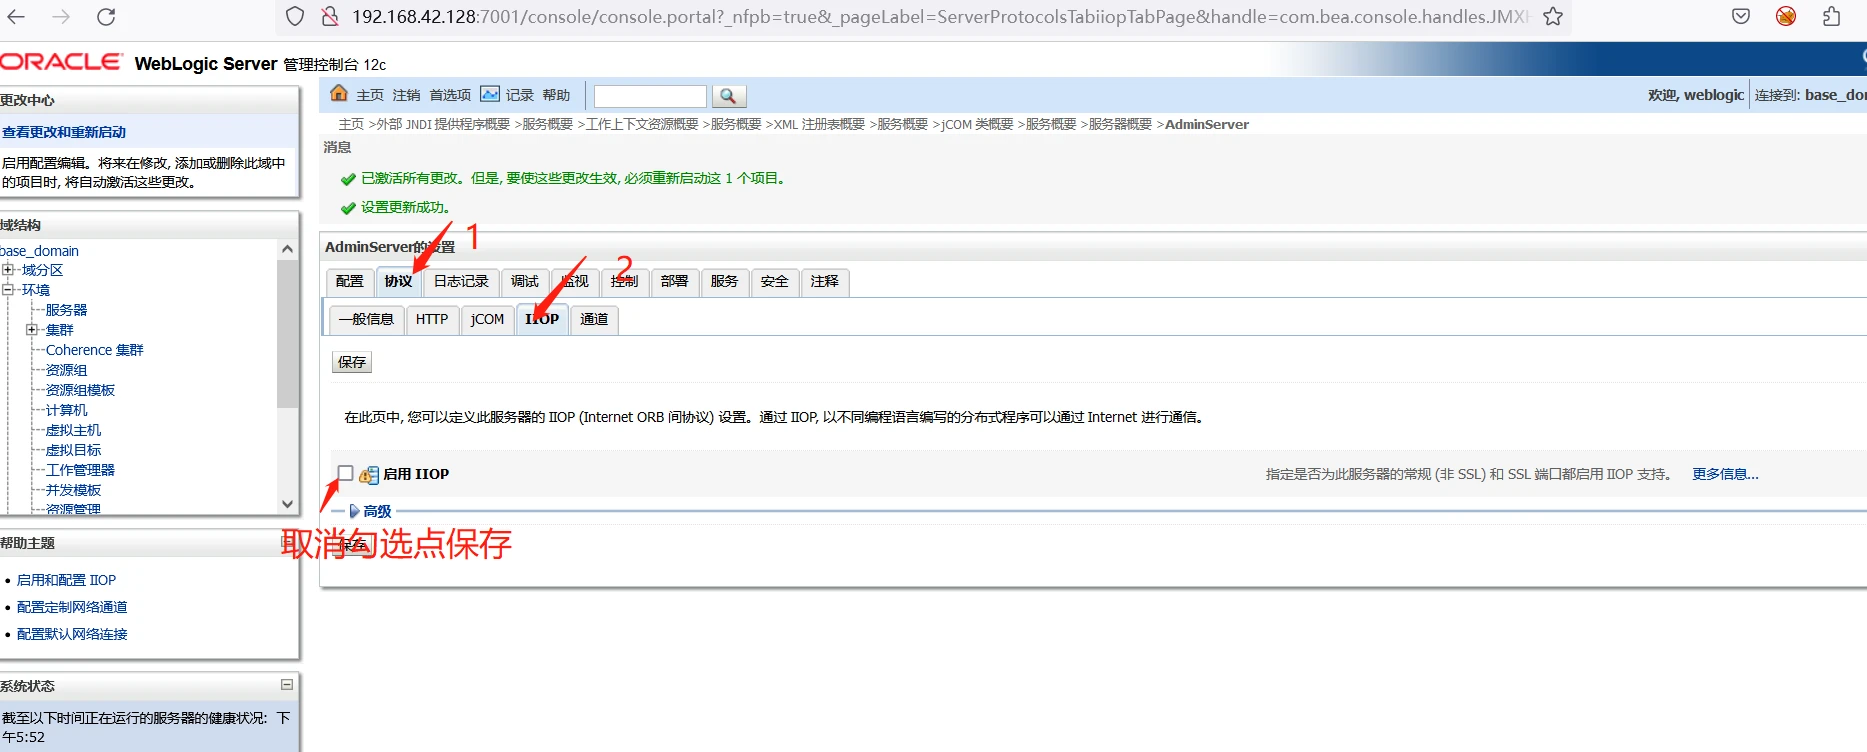Select the jCOM subtab
The width and height of the screenshot is (1867, 752).
tap(488, 320)
